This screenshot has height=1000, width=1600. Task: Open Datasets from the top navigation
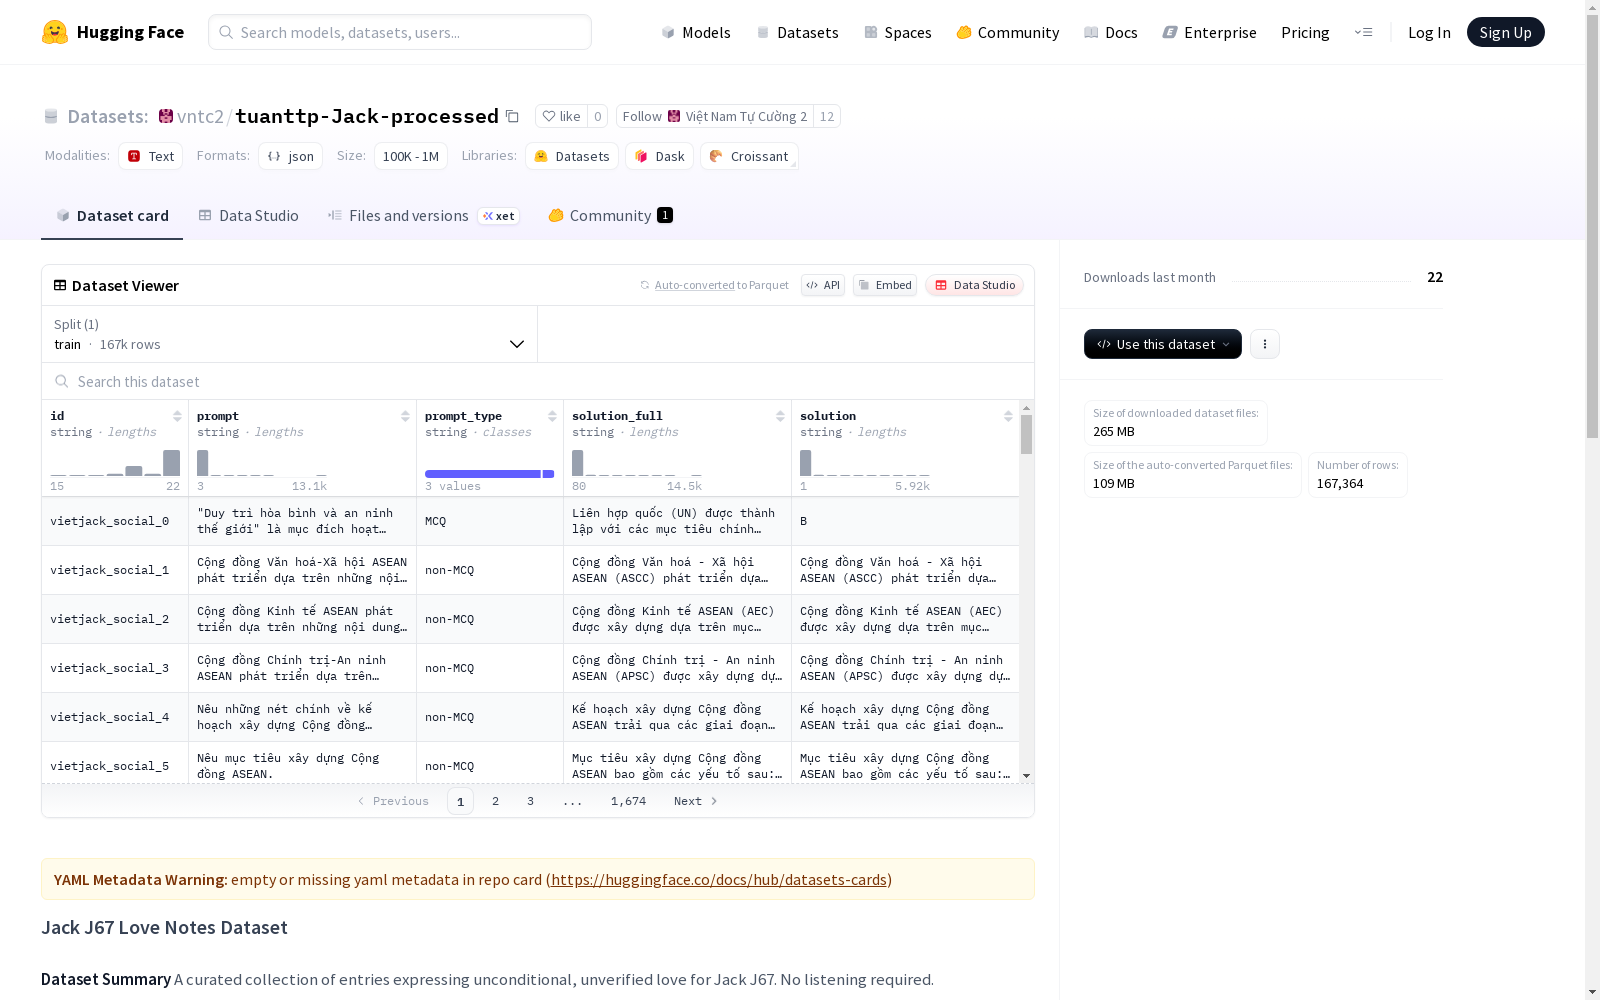(797, 32)
